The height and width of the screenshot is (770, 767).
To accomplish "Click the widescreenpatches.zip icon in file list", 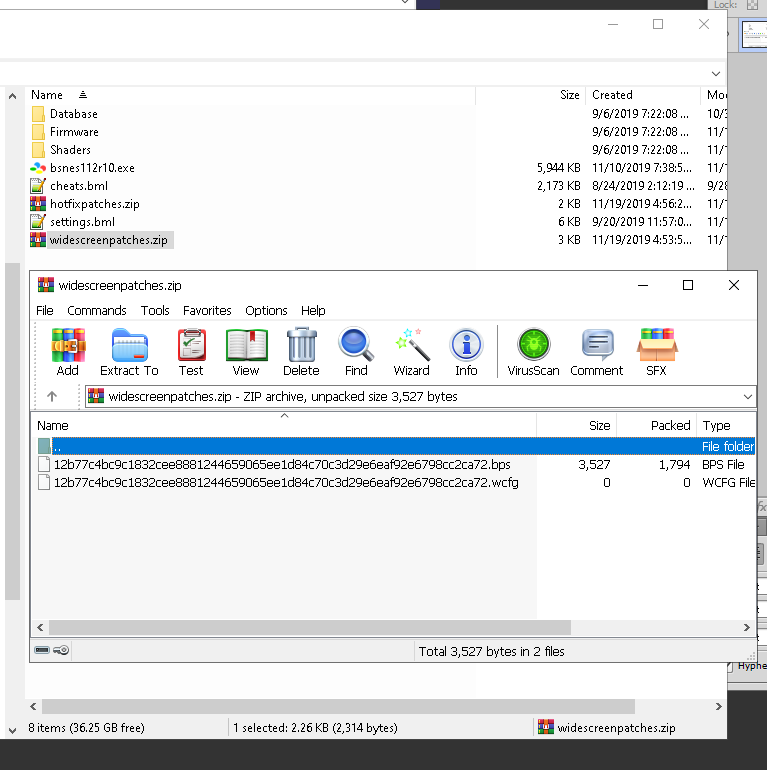I will pyautogui.click(x=38, y=240).
